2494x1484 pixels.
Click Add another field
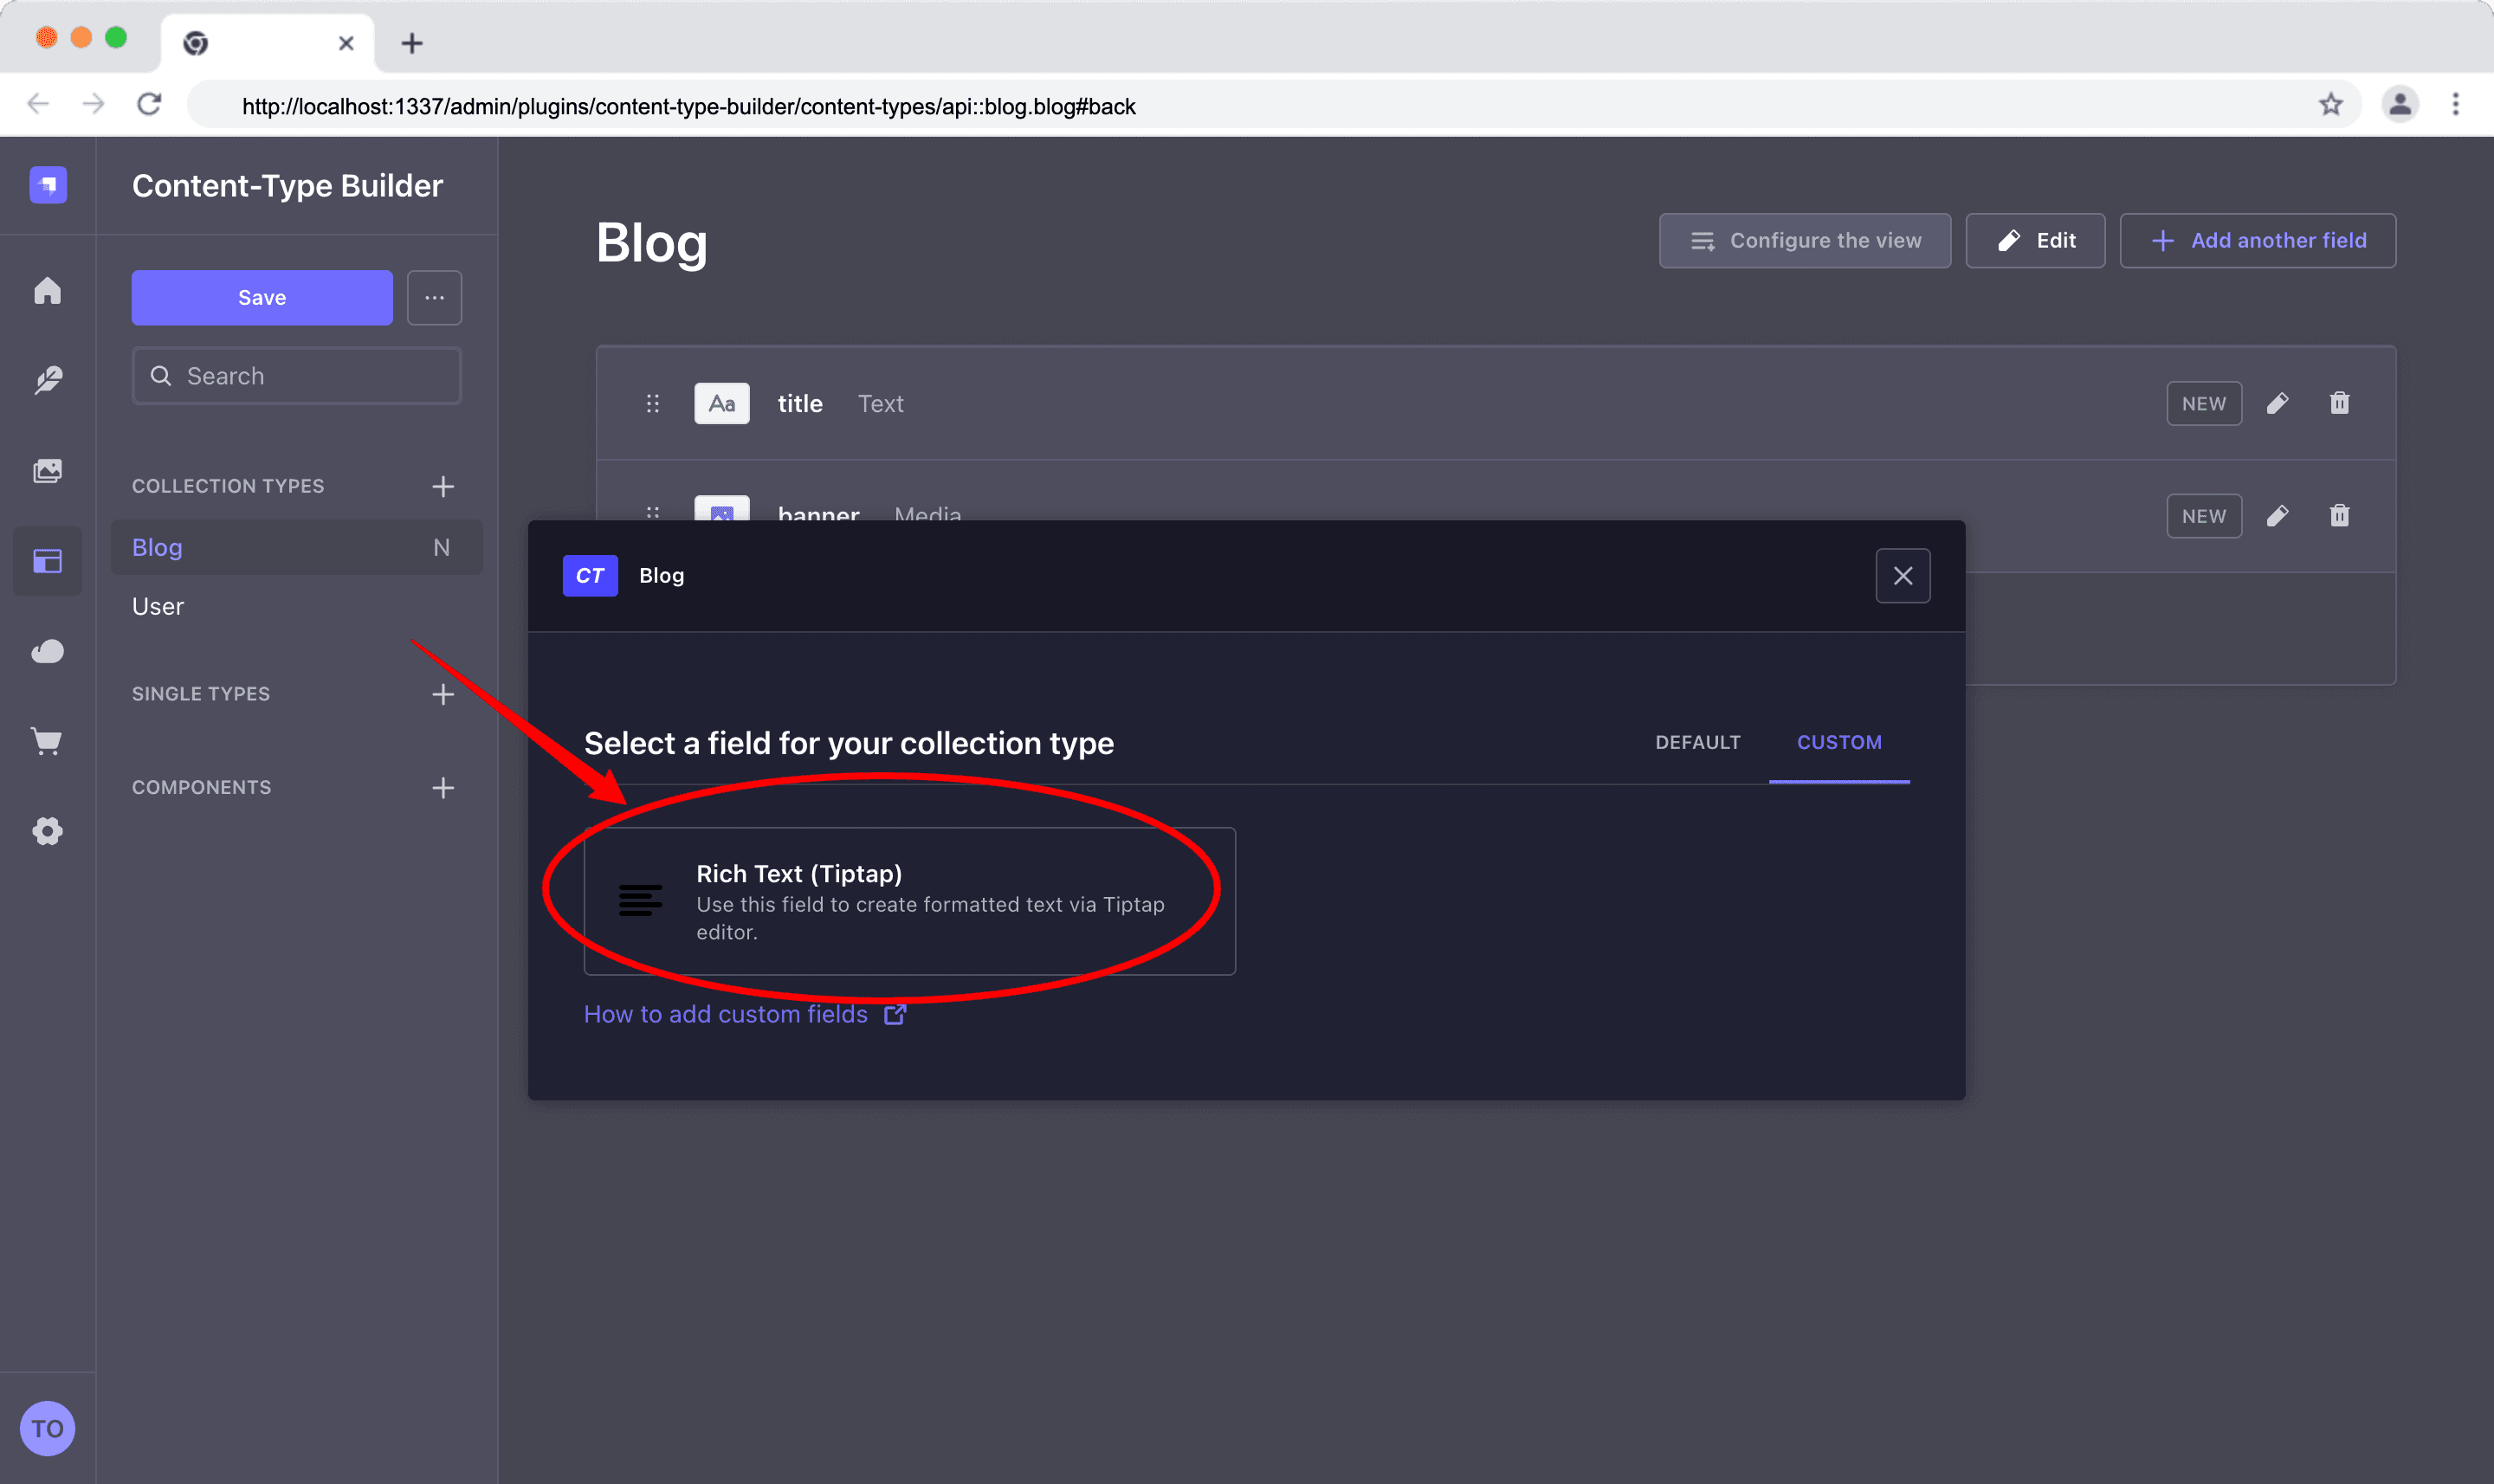coord(2257,240)
